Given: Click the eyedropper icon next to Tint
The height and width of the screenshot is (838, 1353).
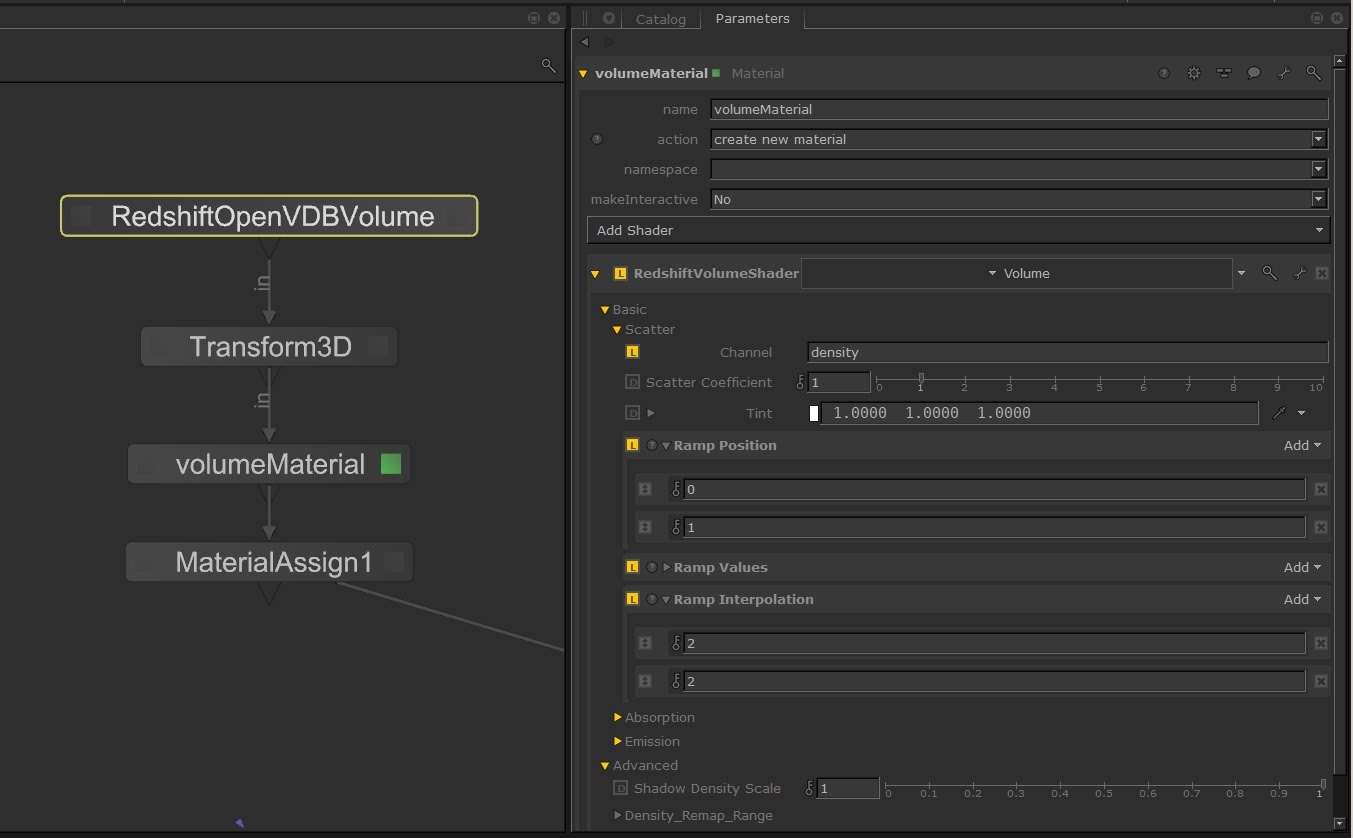Looking at the screenshot, I should [x=1279, y=412].
